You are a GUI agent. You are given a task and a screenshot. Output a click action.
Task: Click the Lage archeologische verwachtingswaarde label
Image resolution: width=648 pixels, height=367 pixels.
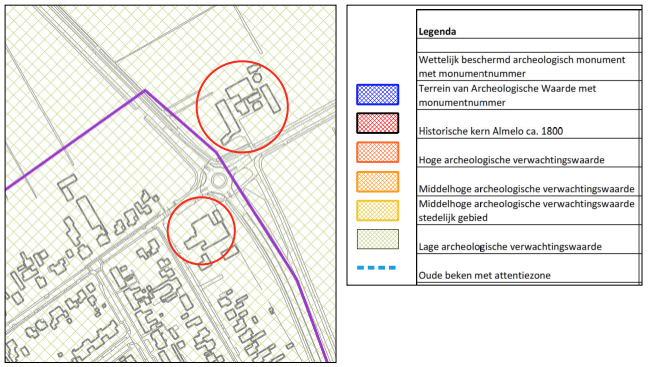pos(510,247)
